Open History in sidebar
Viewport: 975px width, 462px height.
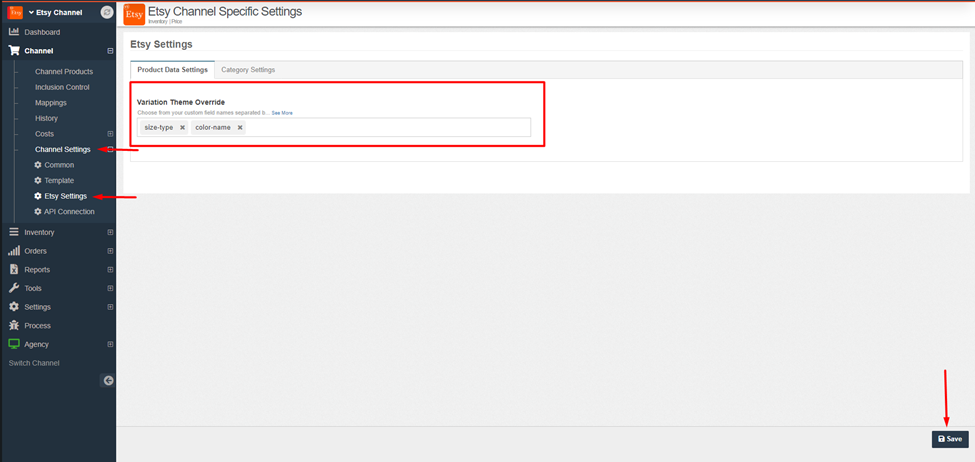tap(47, 118)
